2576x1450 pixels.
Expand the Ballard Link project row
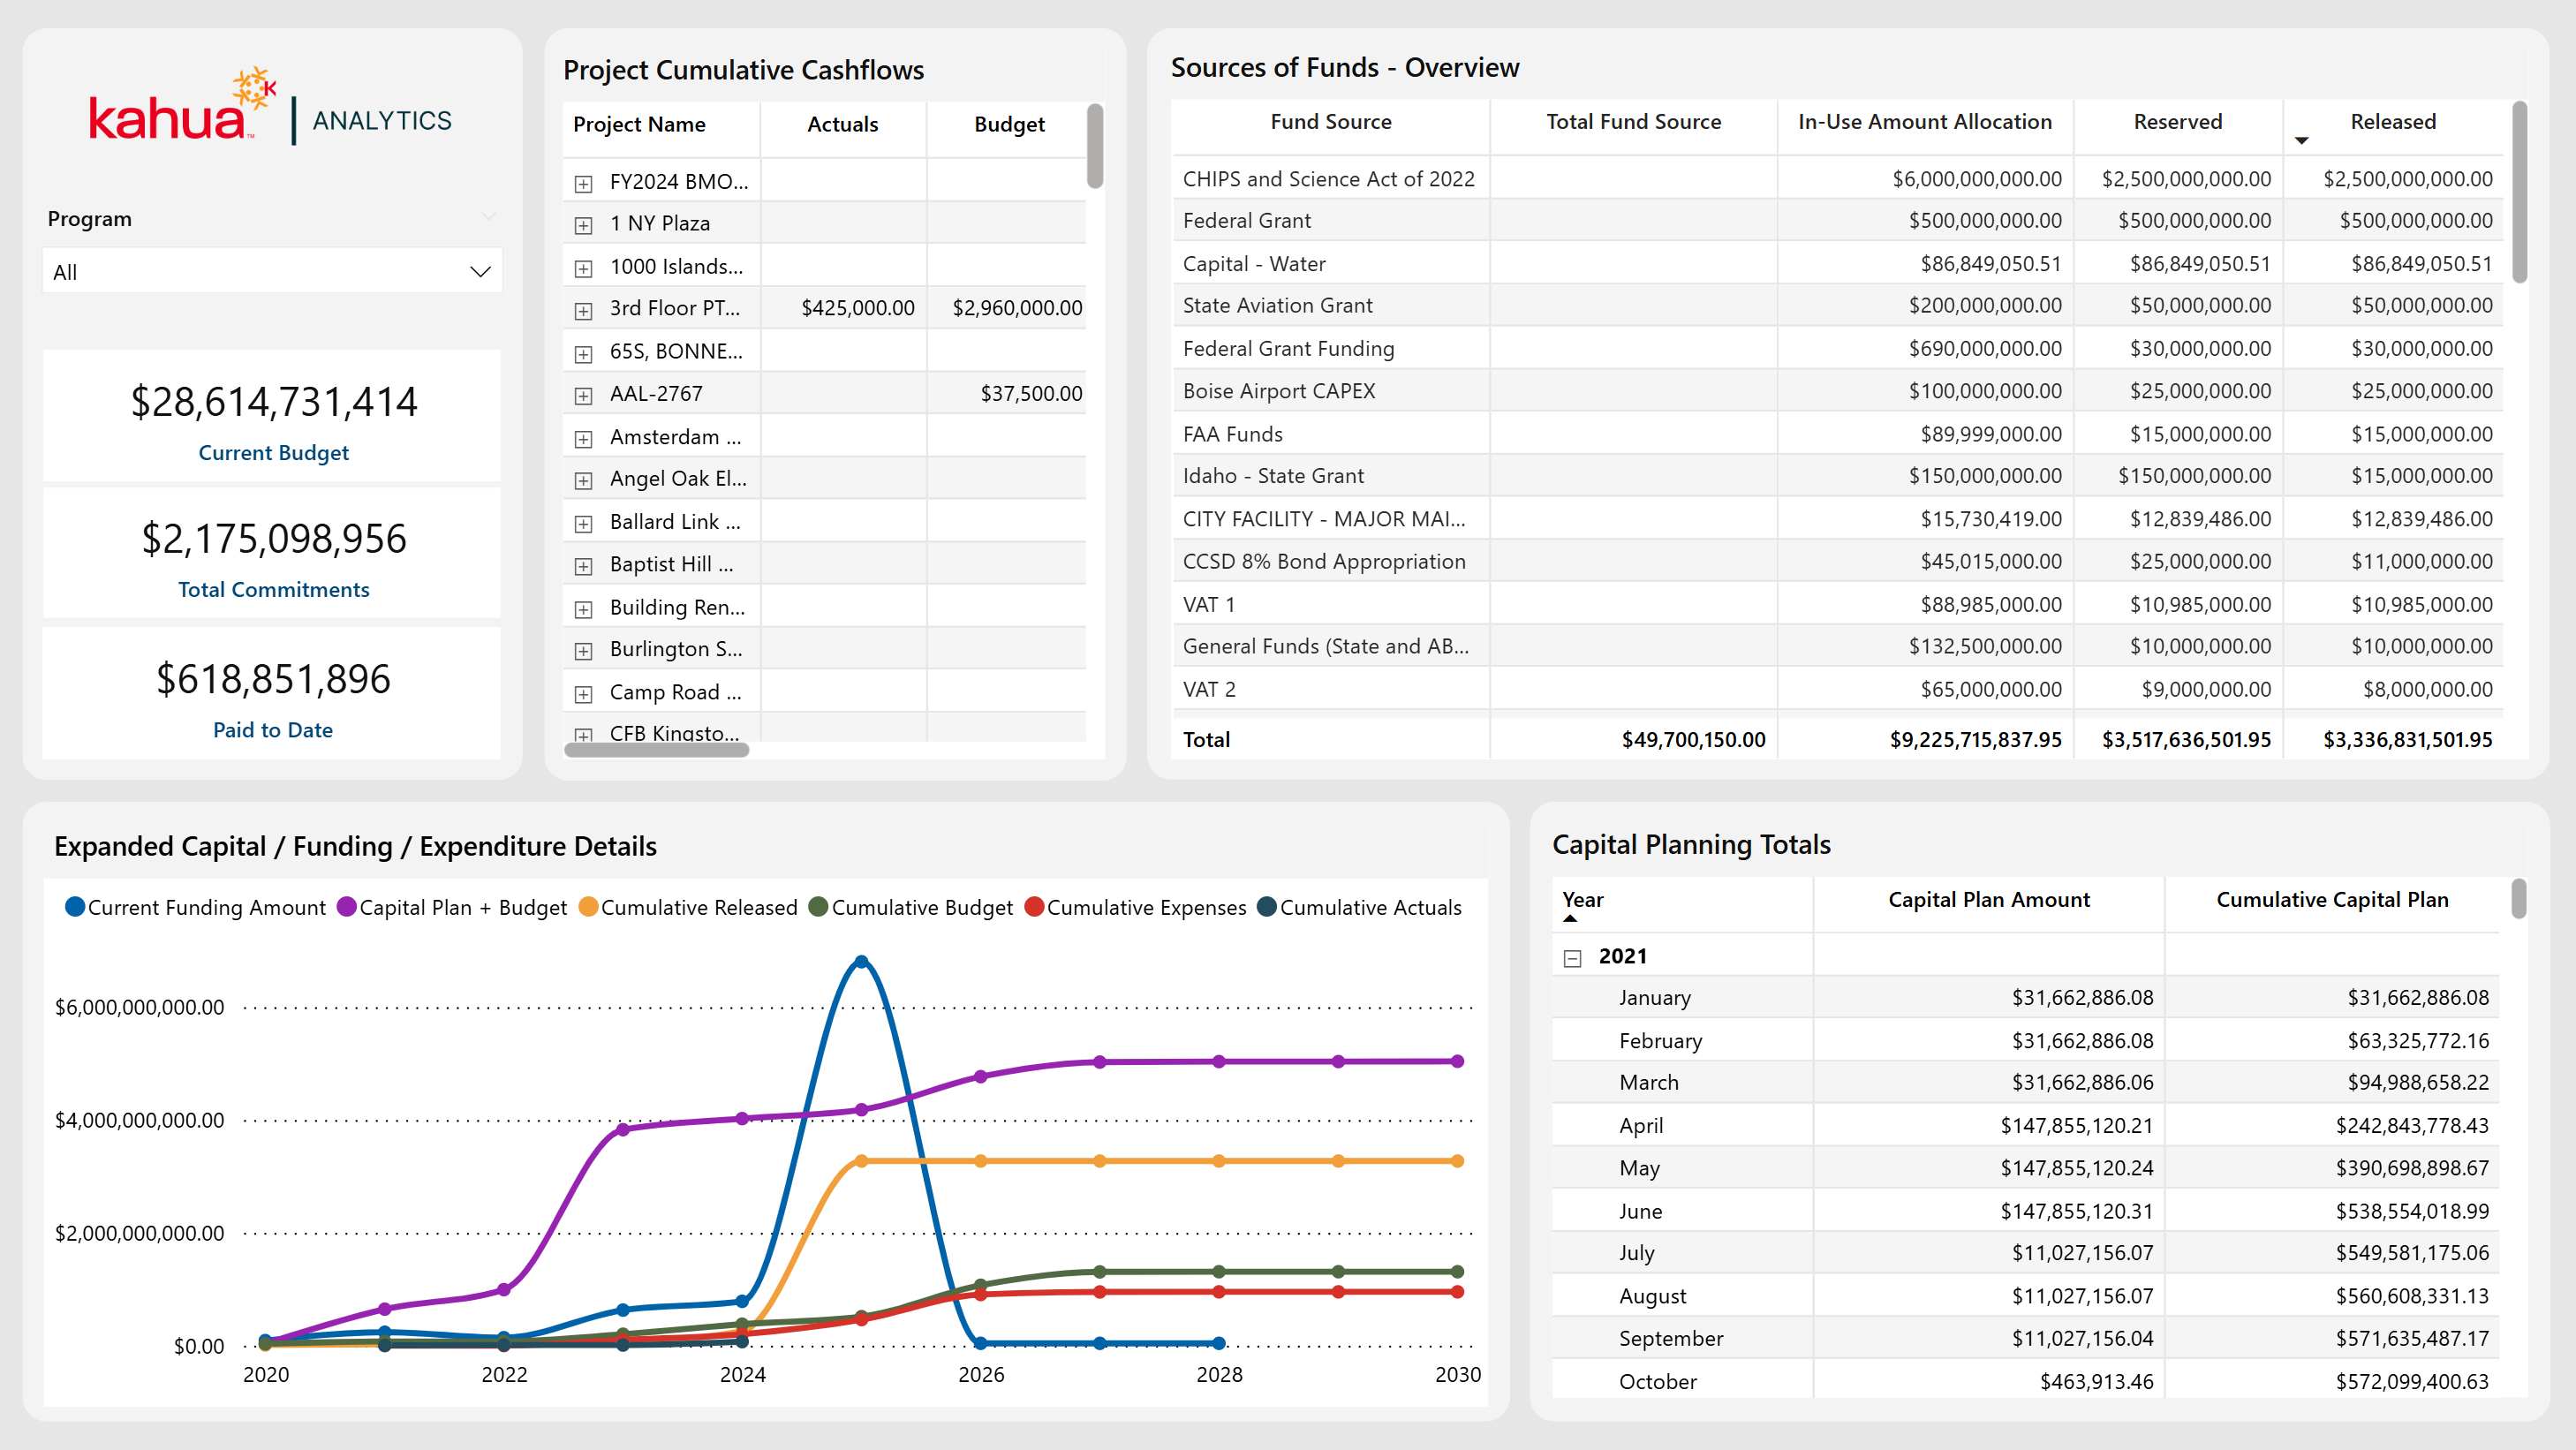click(583, 524)
